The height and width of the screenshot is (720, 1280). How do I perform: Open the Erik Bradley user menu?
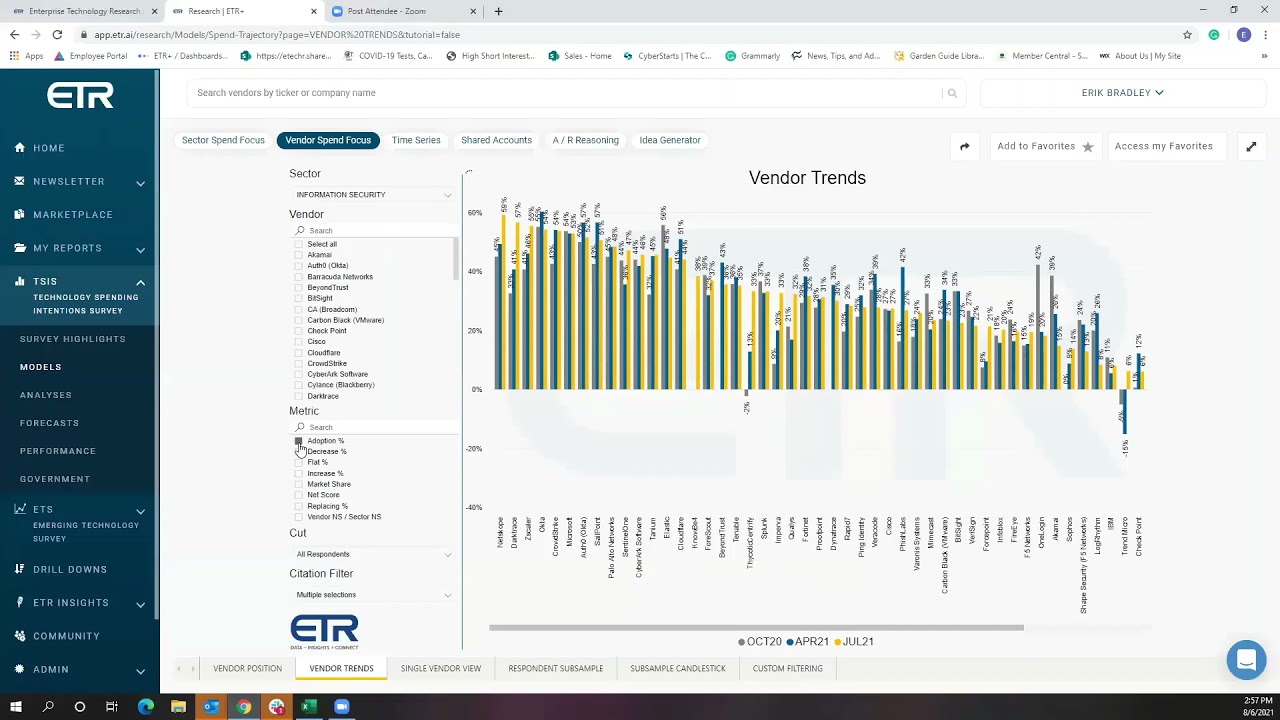1122,93
